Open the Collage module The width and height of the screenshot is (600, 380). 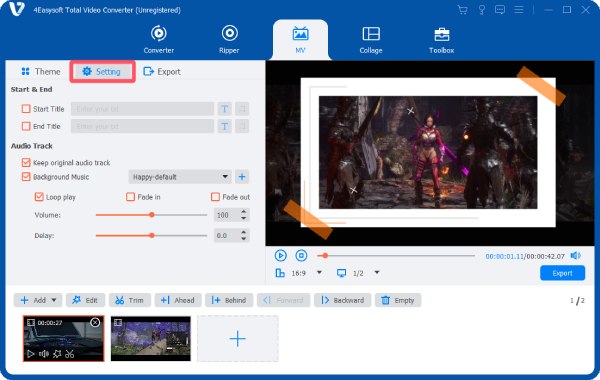pyautogui.click(x=371, y=39)
